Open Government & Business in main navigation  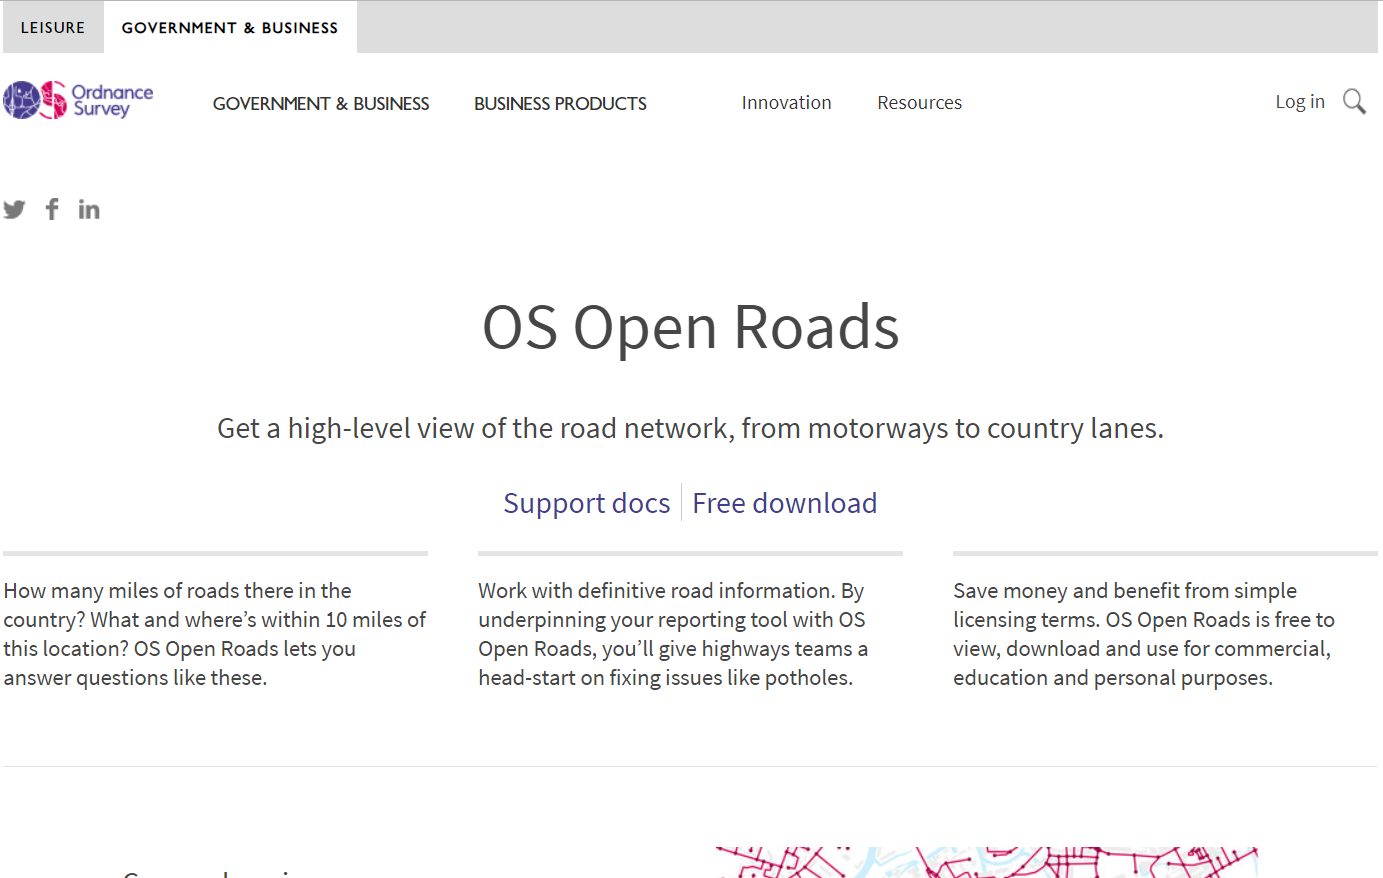coord(321,103)
